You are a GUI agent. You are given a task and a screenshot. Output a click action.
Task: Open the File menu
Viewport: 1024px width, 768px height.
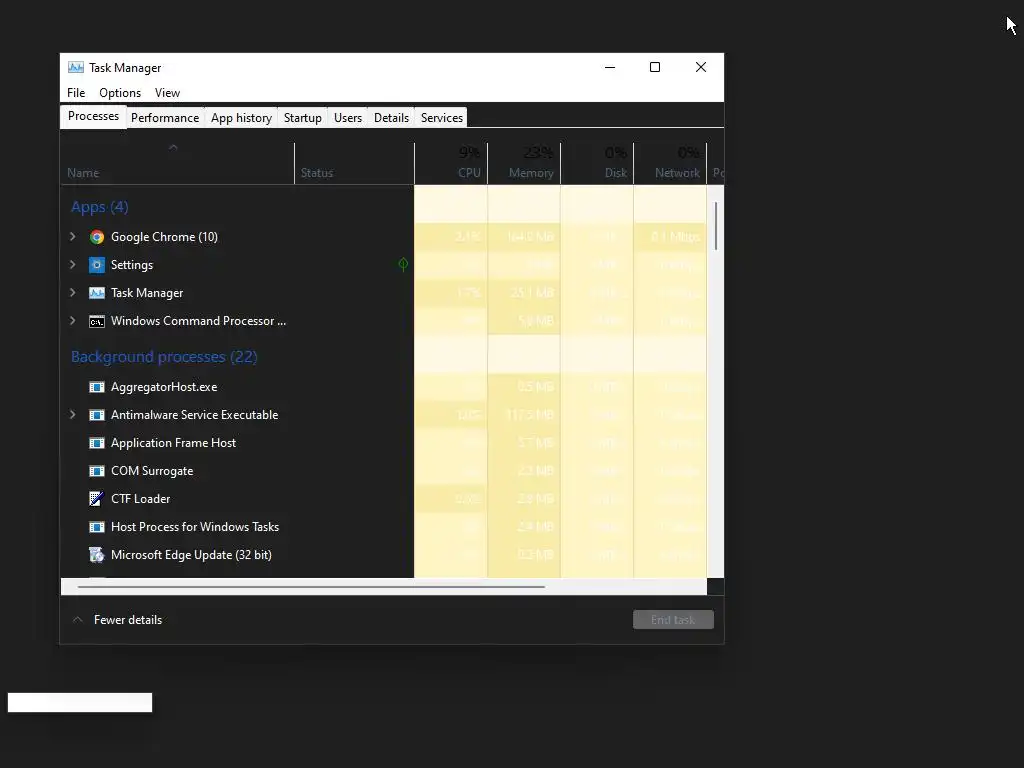point(76,93)
